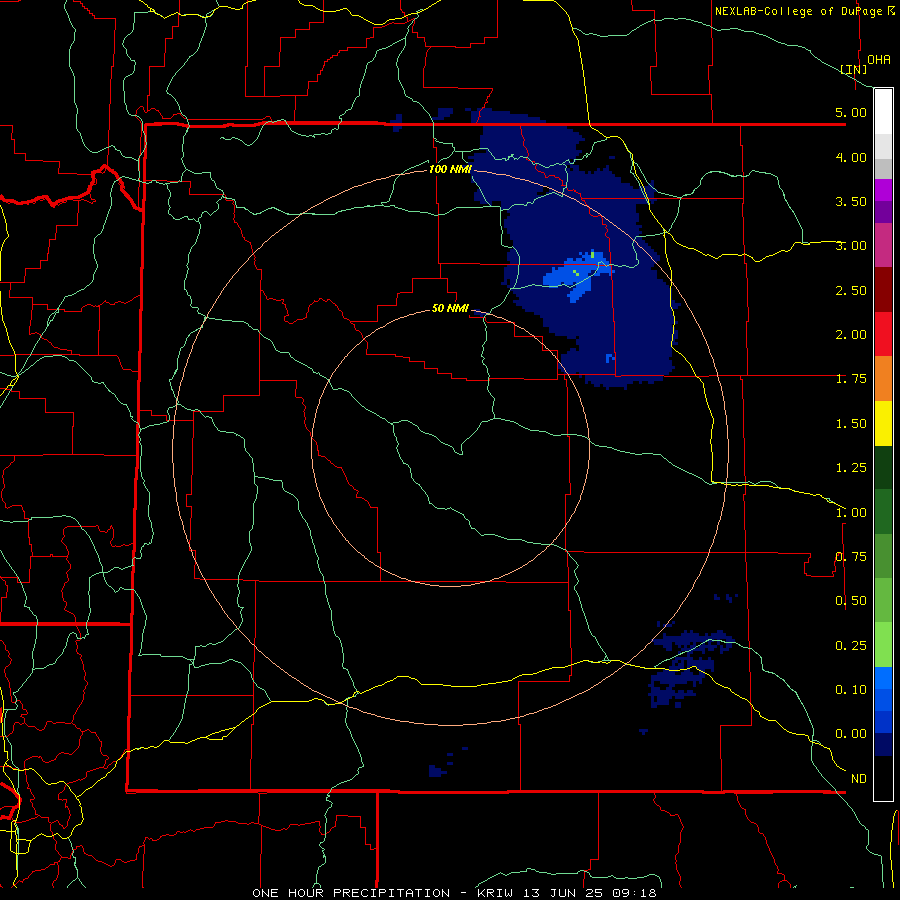Screen dimensions: 900x900
Task: Click the 2.00 scale label
Action: coord(851,335)
